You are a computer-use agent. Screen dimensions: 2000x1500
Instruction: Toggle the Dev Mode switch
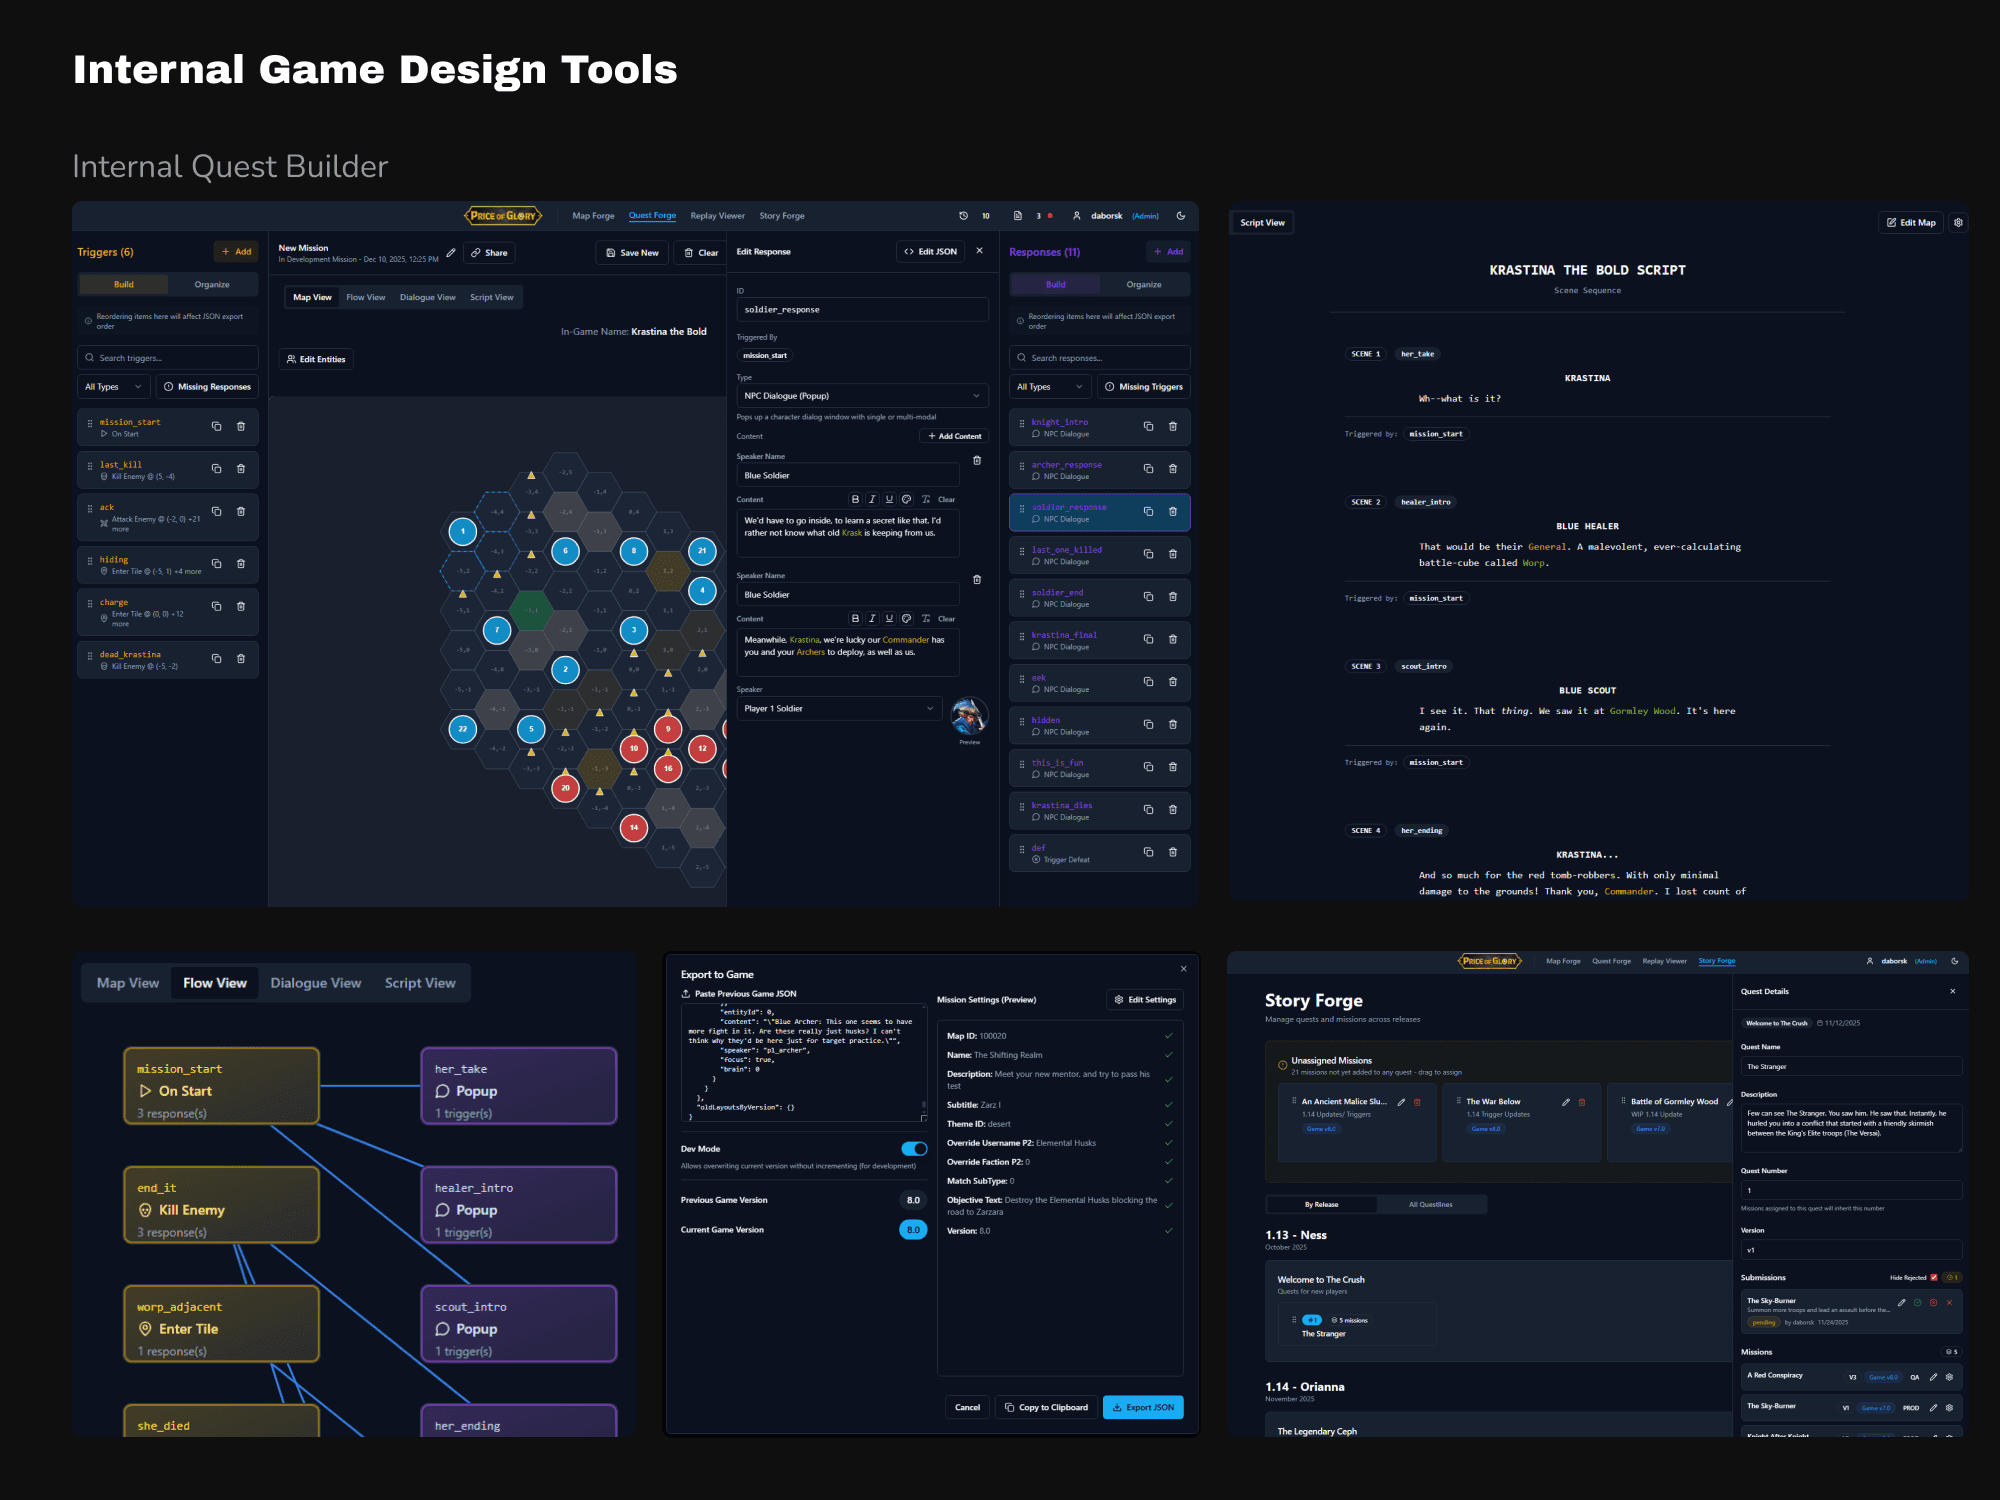pos(914,1149)
